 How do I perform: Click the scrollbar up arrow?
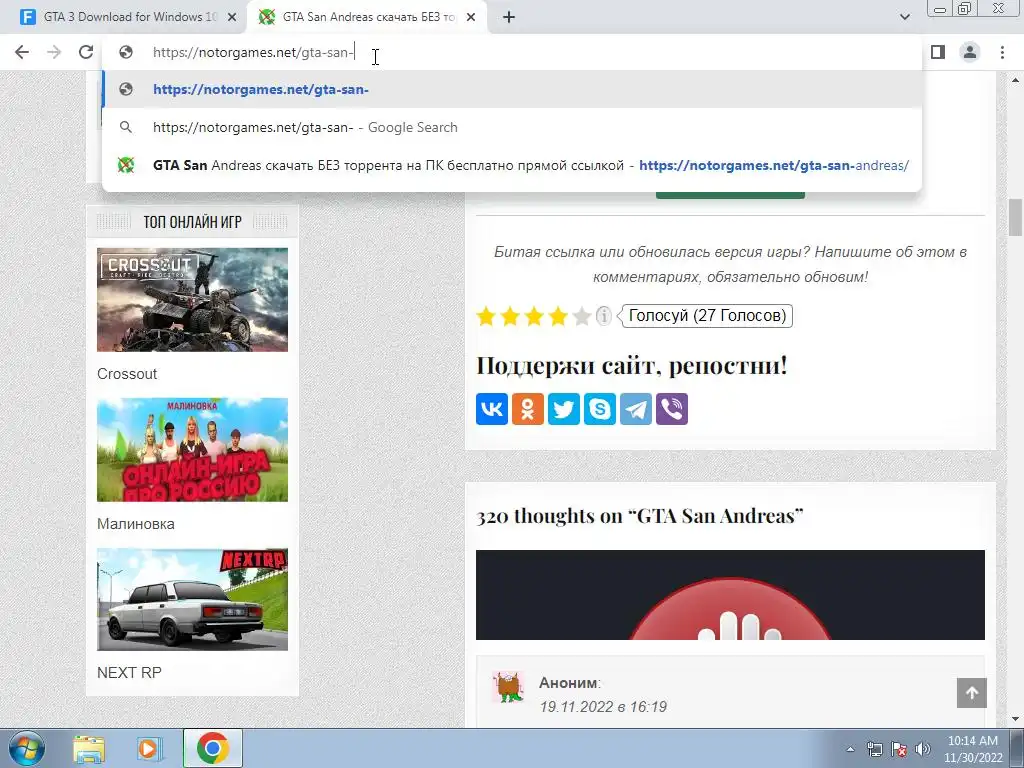1015,80
